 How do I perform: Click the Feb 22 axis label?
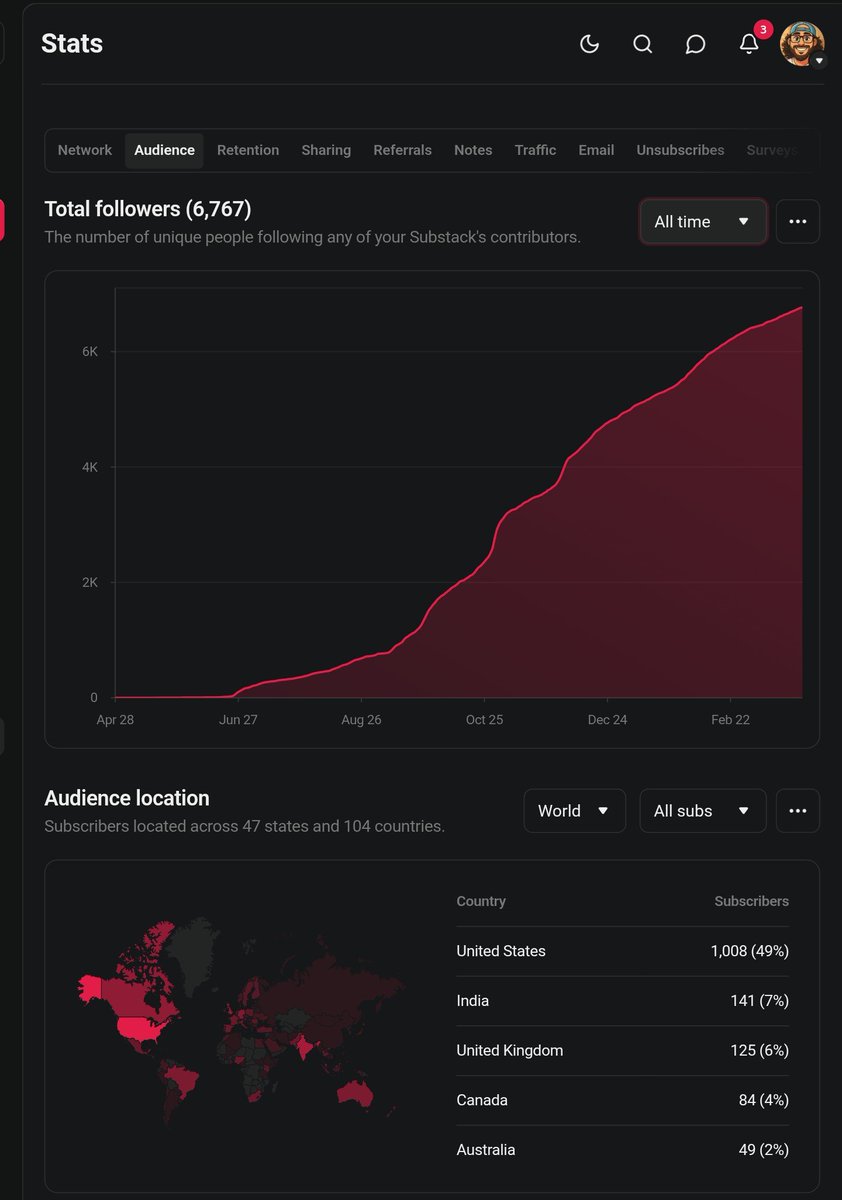[730, 720]
